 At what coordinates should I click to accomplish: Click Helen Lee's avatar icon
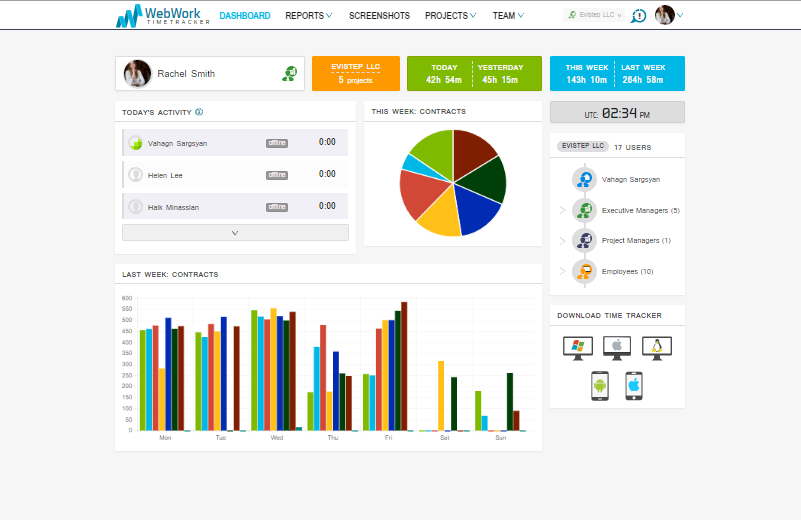coord(135,175)
